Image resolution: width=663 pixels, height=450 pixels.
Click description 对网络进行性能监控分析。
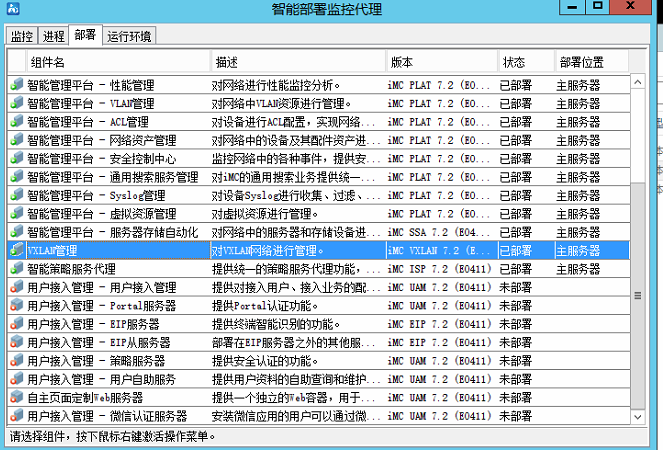tap(276, 85)
